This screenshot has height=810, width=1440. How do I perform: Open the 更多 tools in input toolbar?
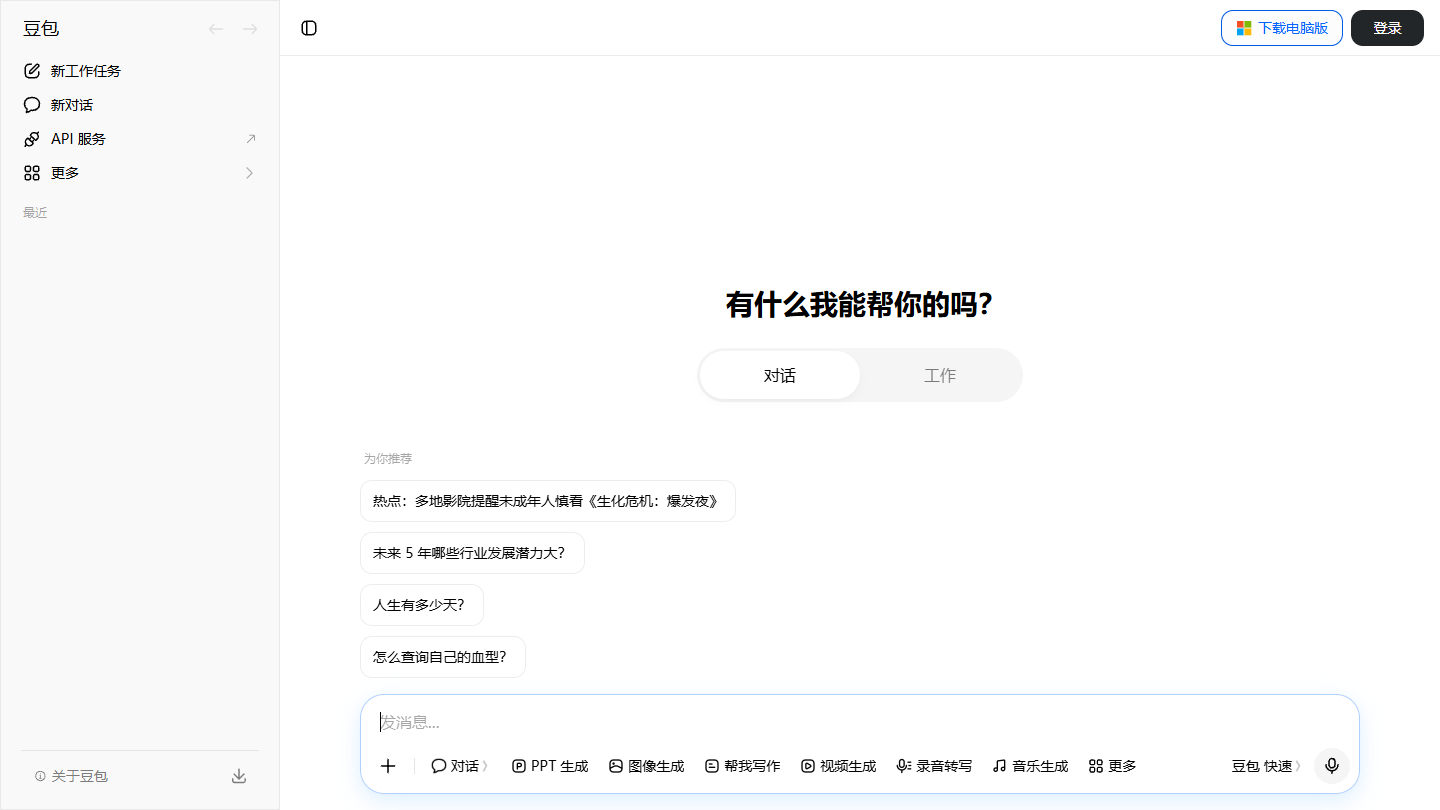[x=1113, y=766]
